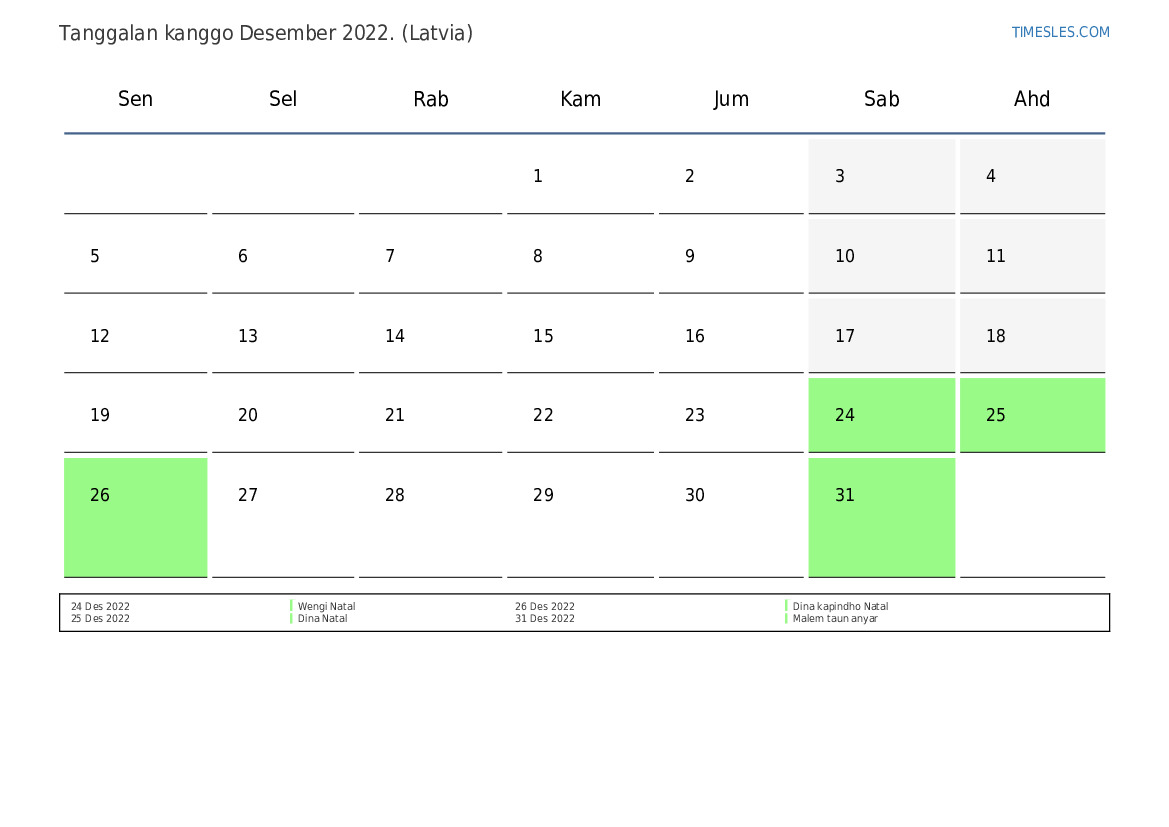Select the green holiday cell dated 25
Screen dimensions: 1169x827
(1031, 415)
